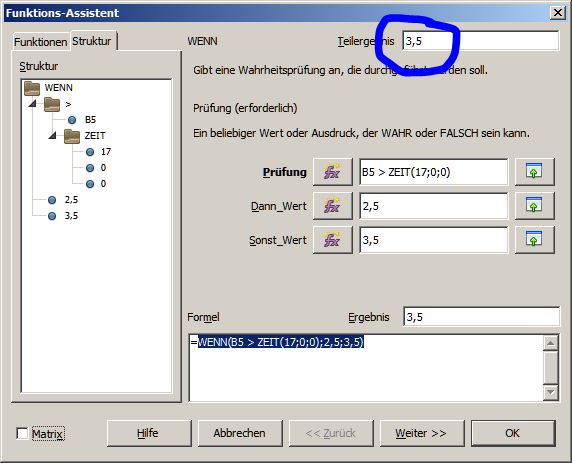Confirm with the OK button
572x463 pixels.
click(513, 433)
